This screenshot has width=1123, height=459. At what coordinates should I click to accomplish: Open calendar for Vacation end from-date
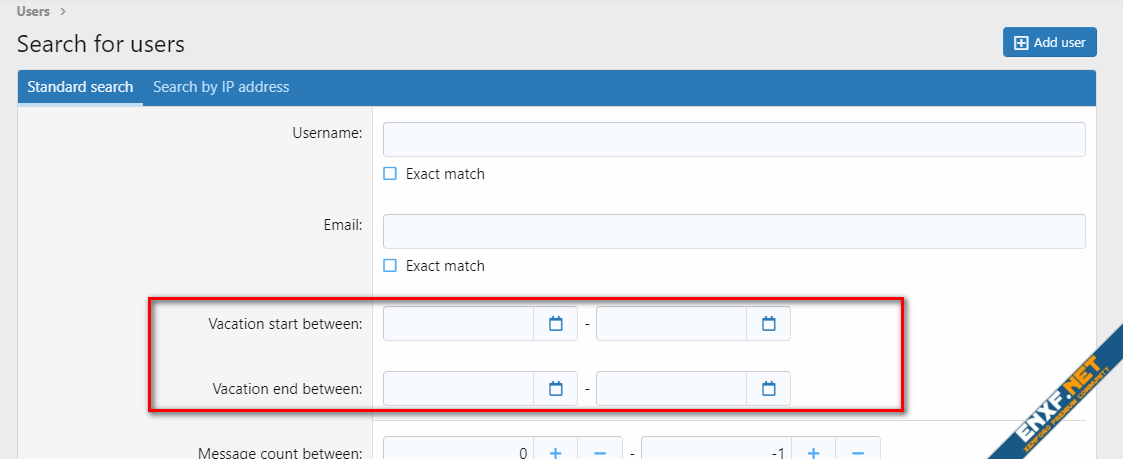click(x=556, y=389)
